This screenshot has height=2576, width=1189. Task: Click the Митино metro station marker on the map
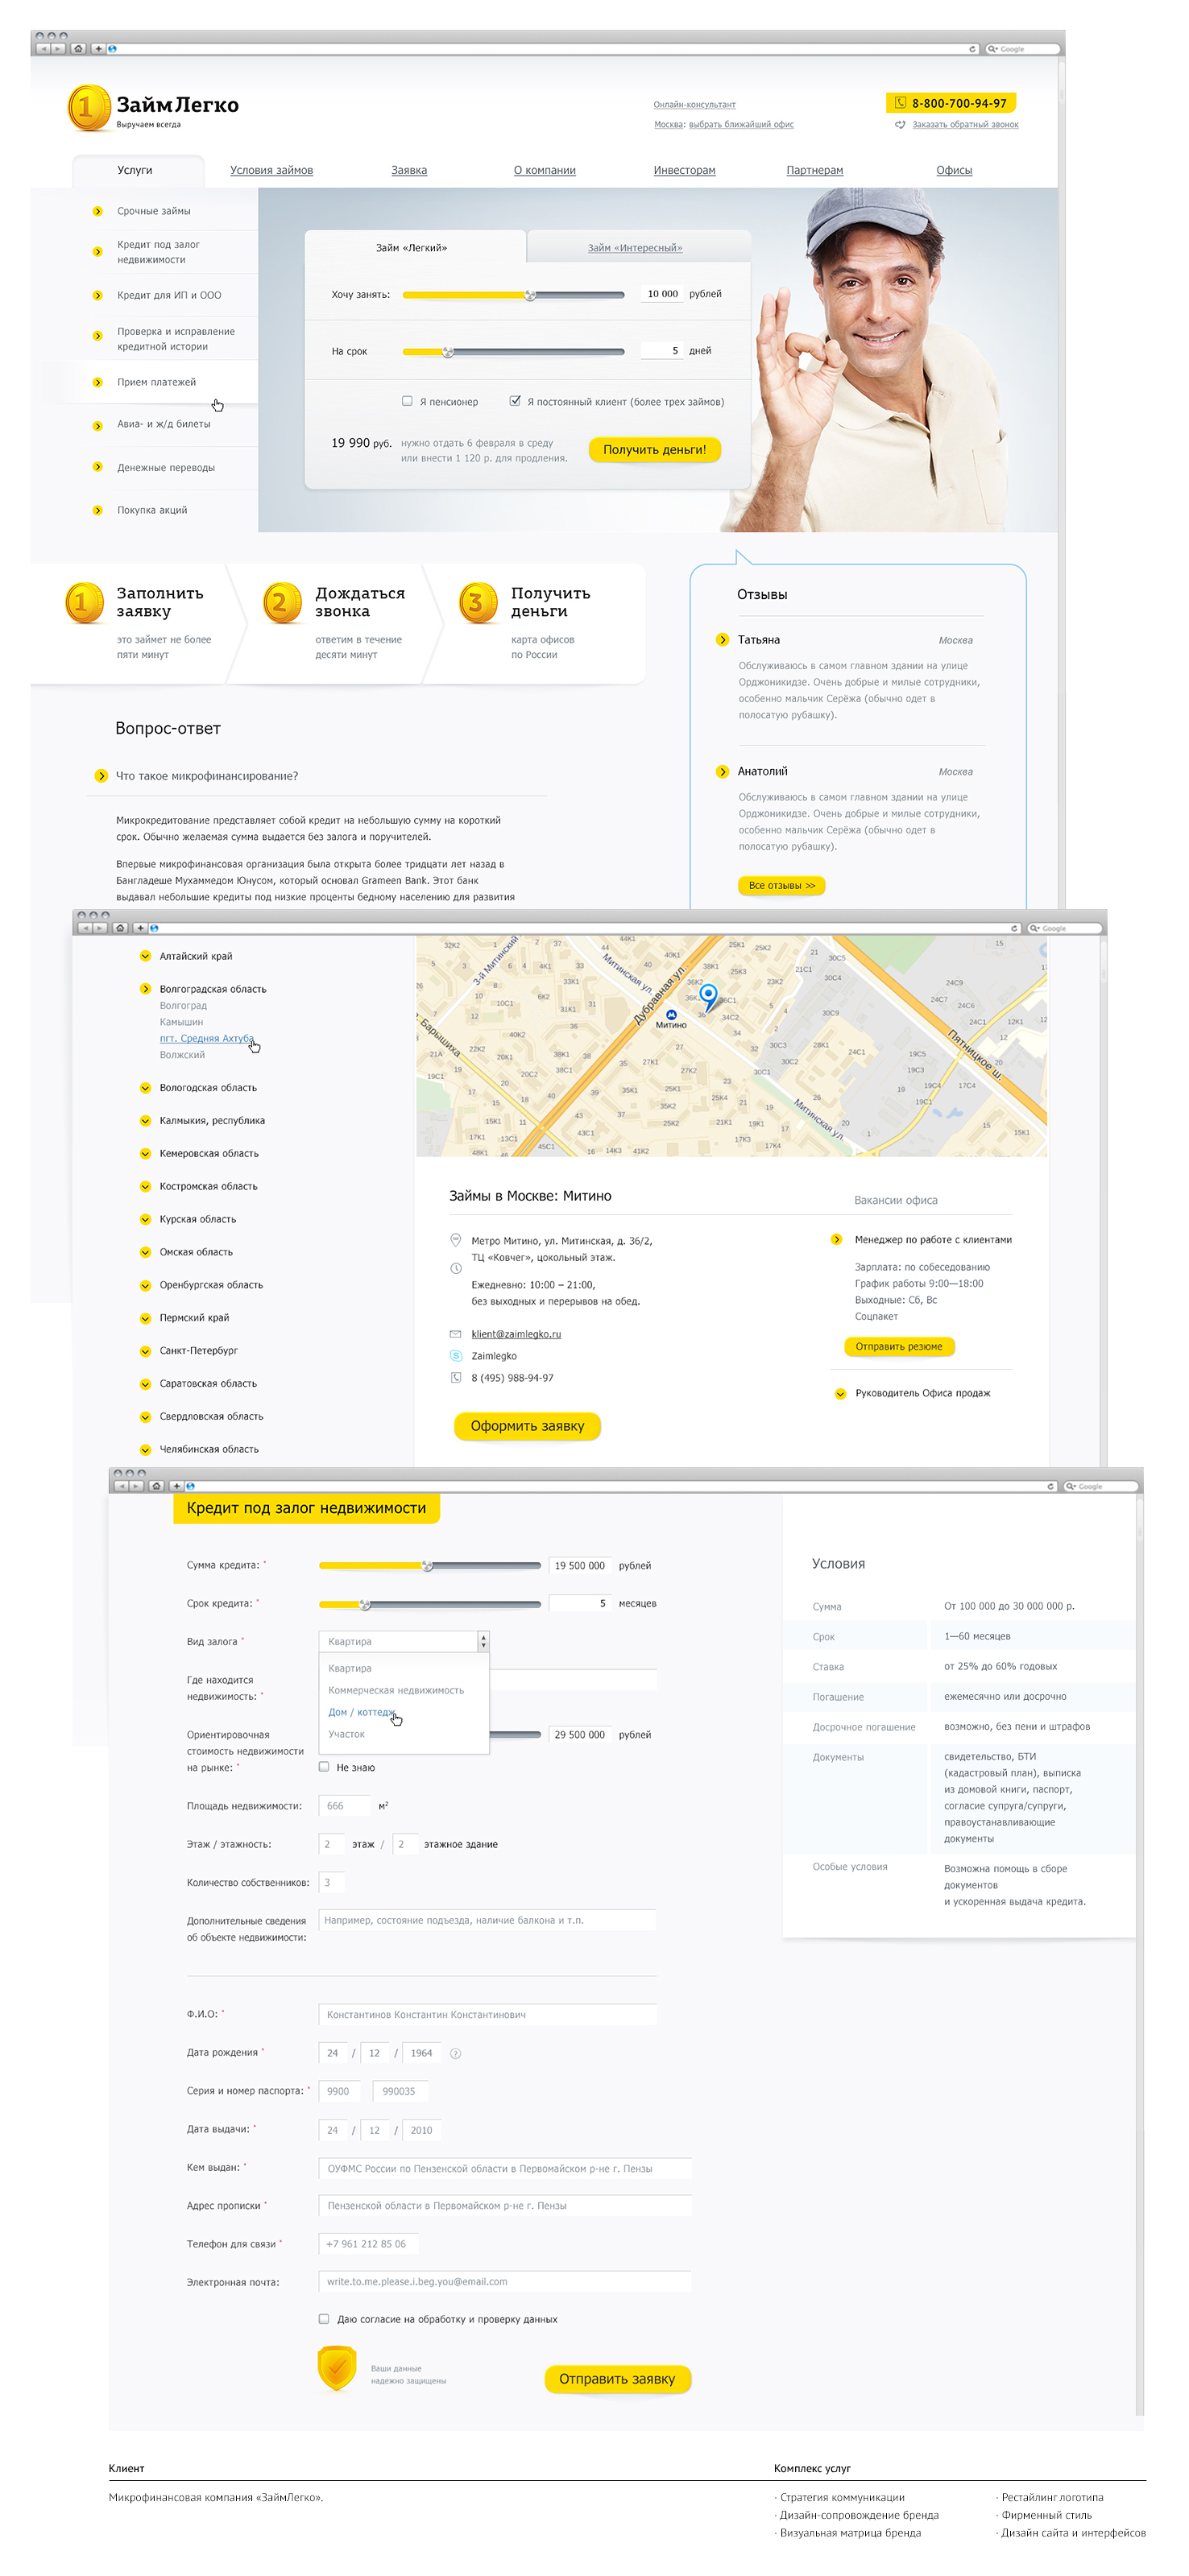[671, 1015]
